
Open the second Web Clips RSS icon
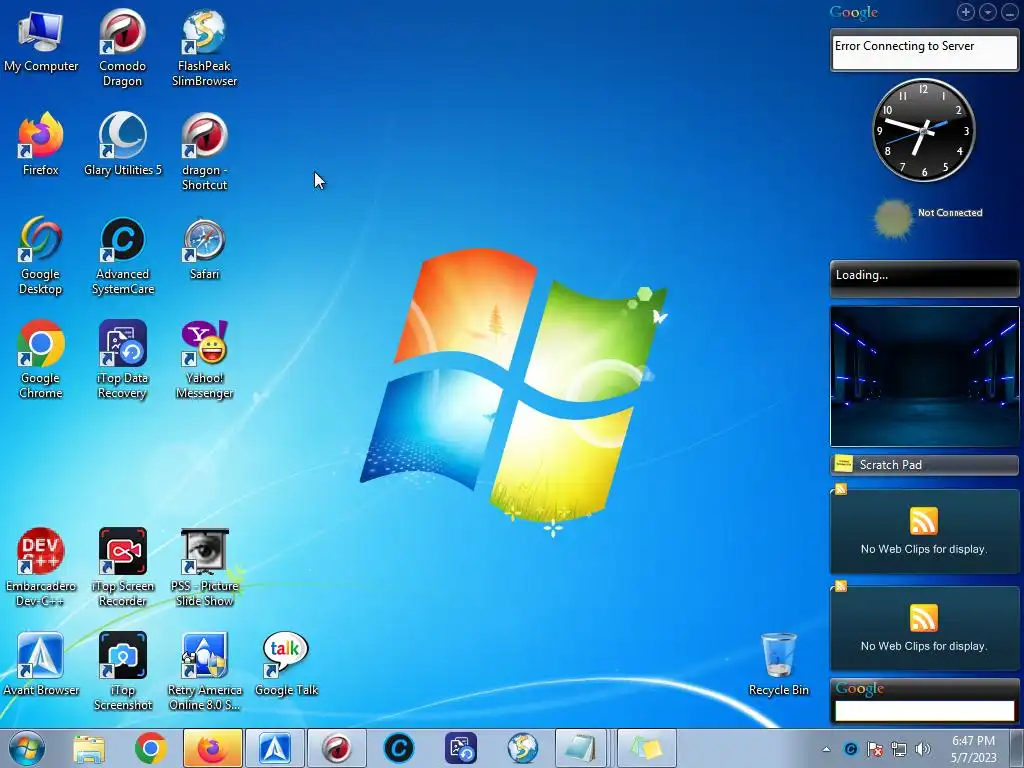click(x=923, y=618)
